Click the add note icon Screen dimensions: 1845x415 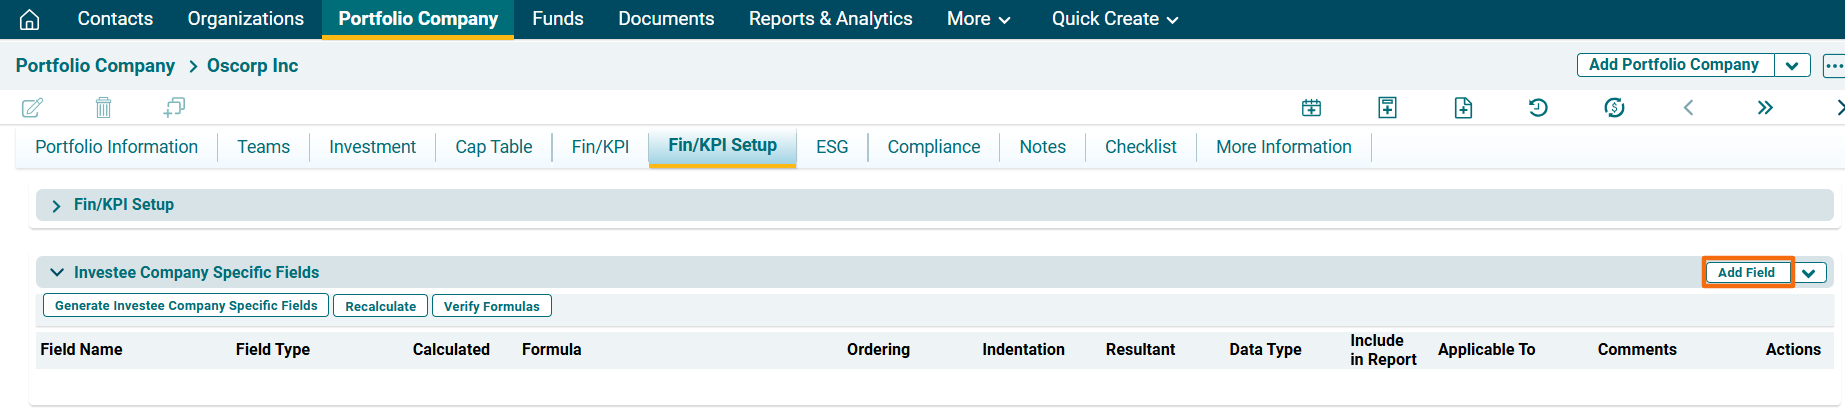(1387, 107)
